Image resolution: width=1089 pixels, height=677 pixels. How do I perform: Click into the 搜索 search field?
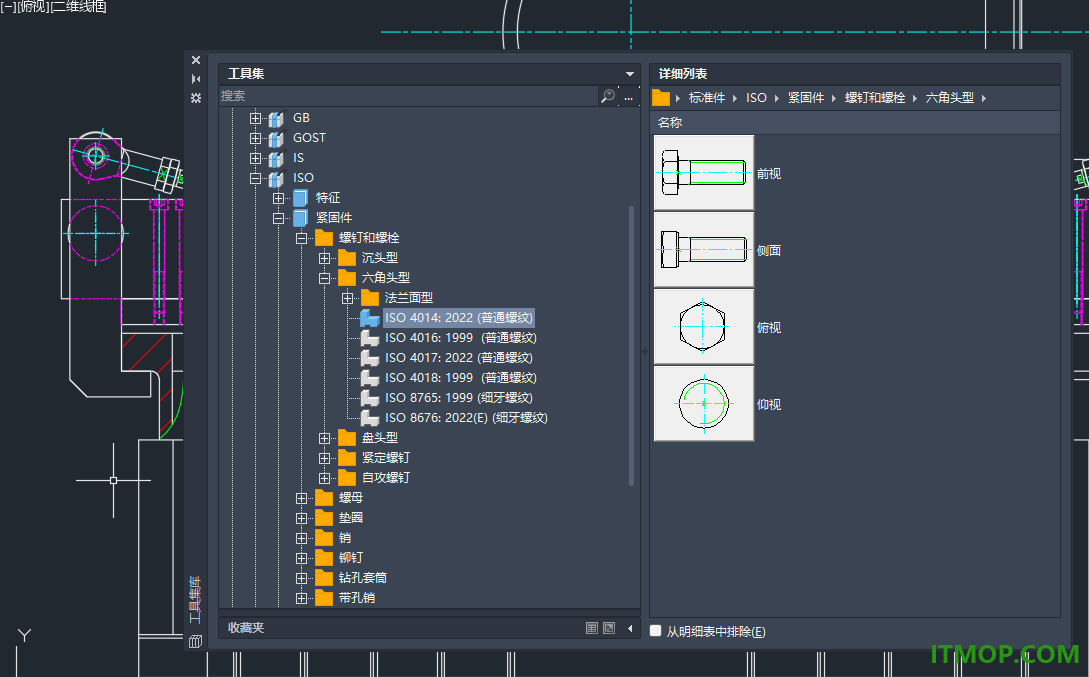click(408, 96)
